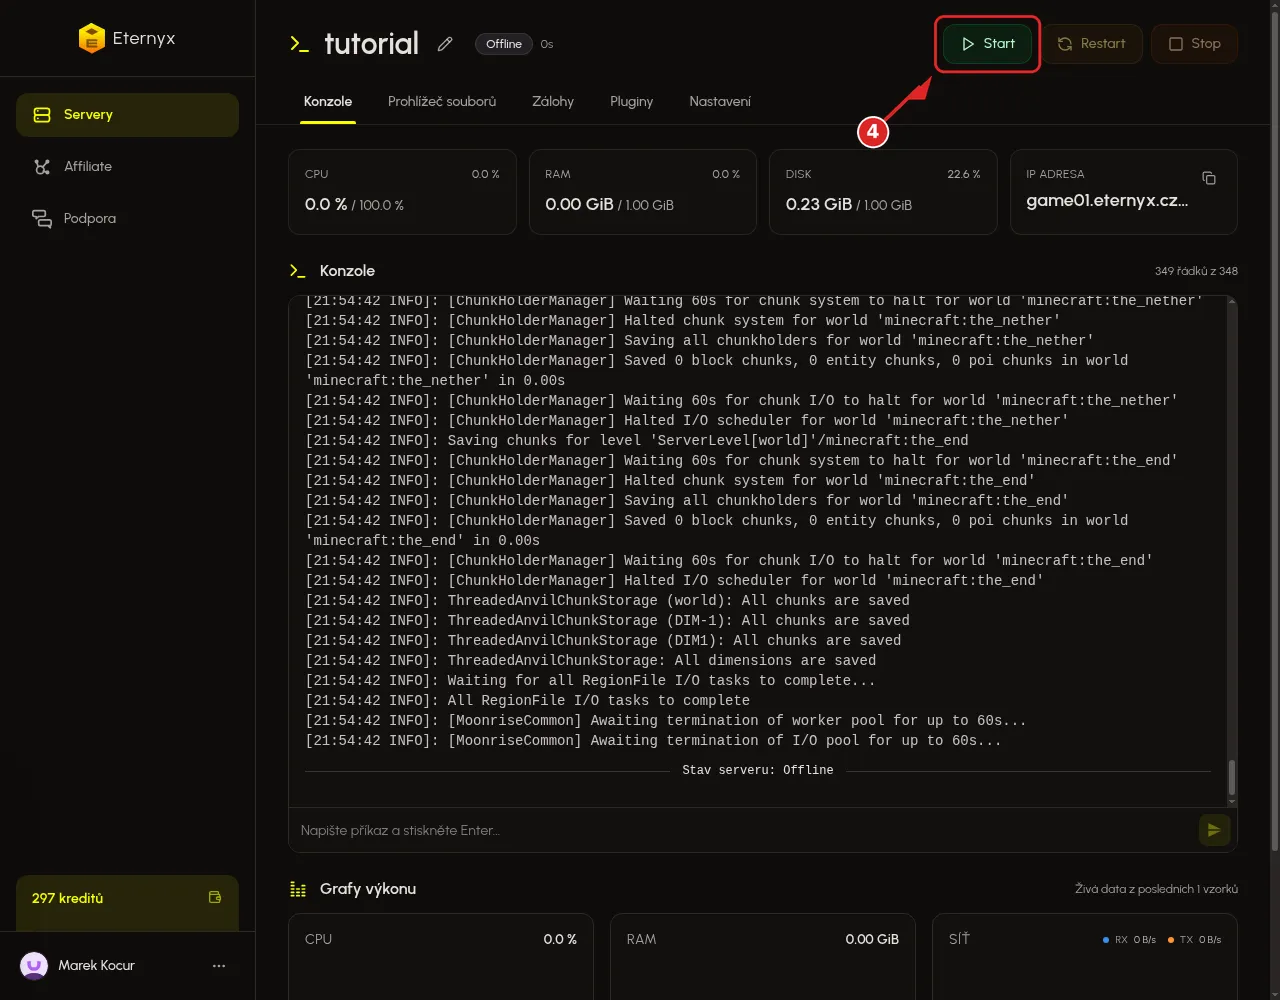Click the Konzole section heading icon

(298, 271)
